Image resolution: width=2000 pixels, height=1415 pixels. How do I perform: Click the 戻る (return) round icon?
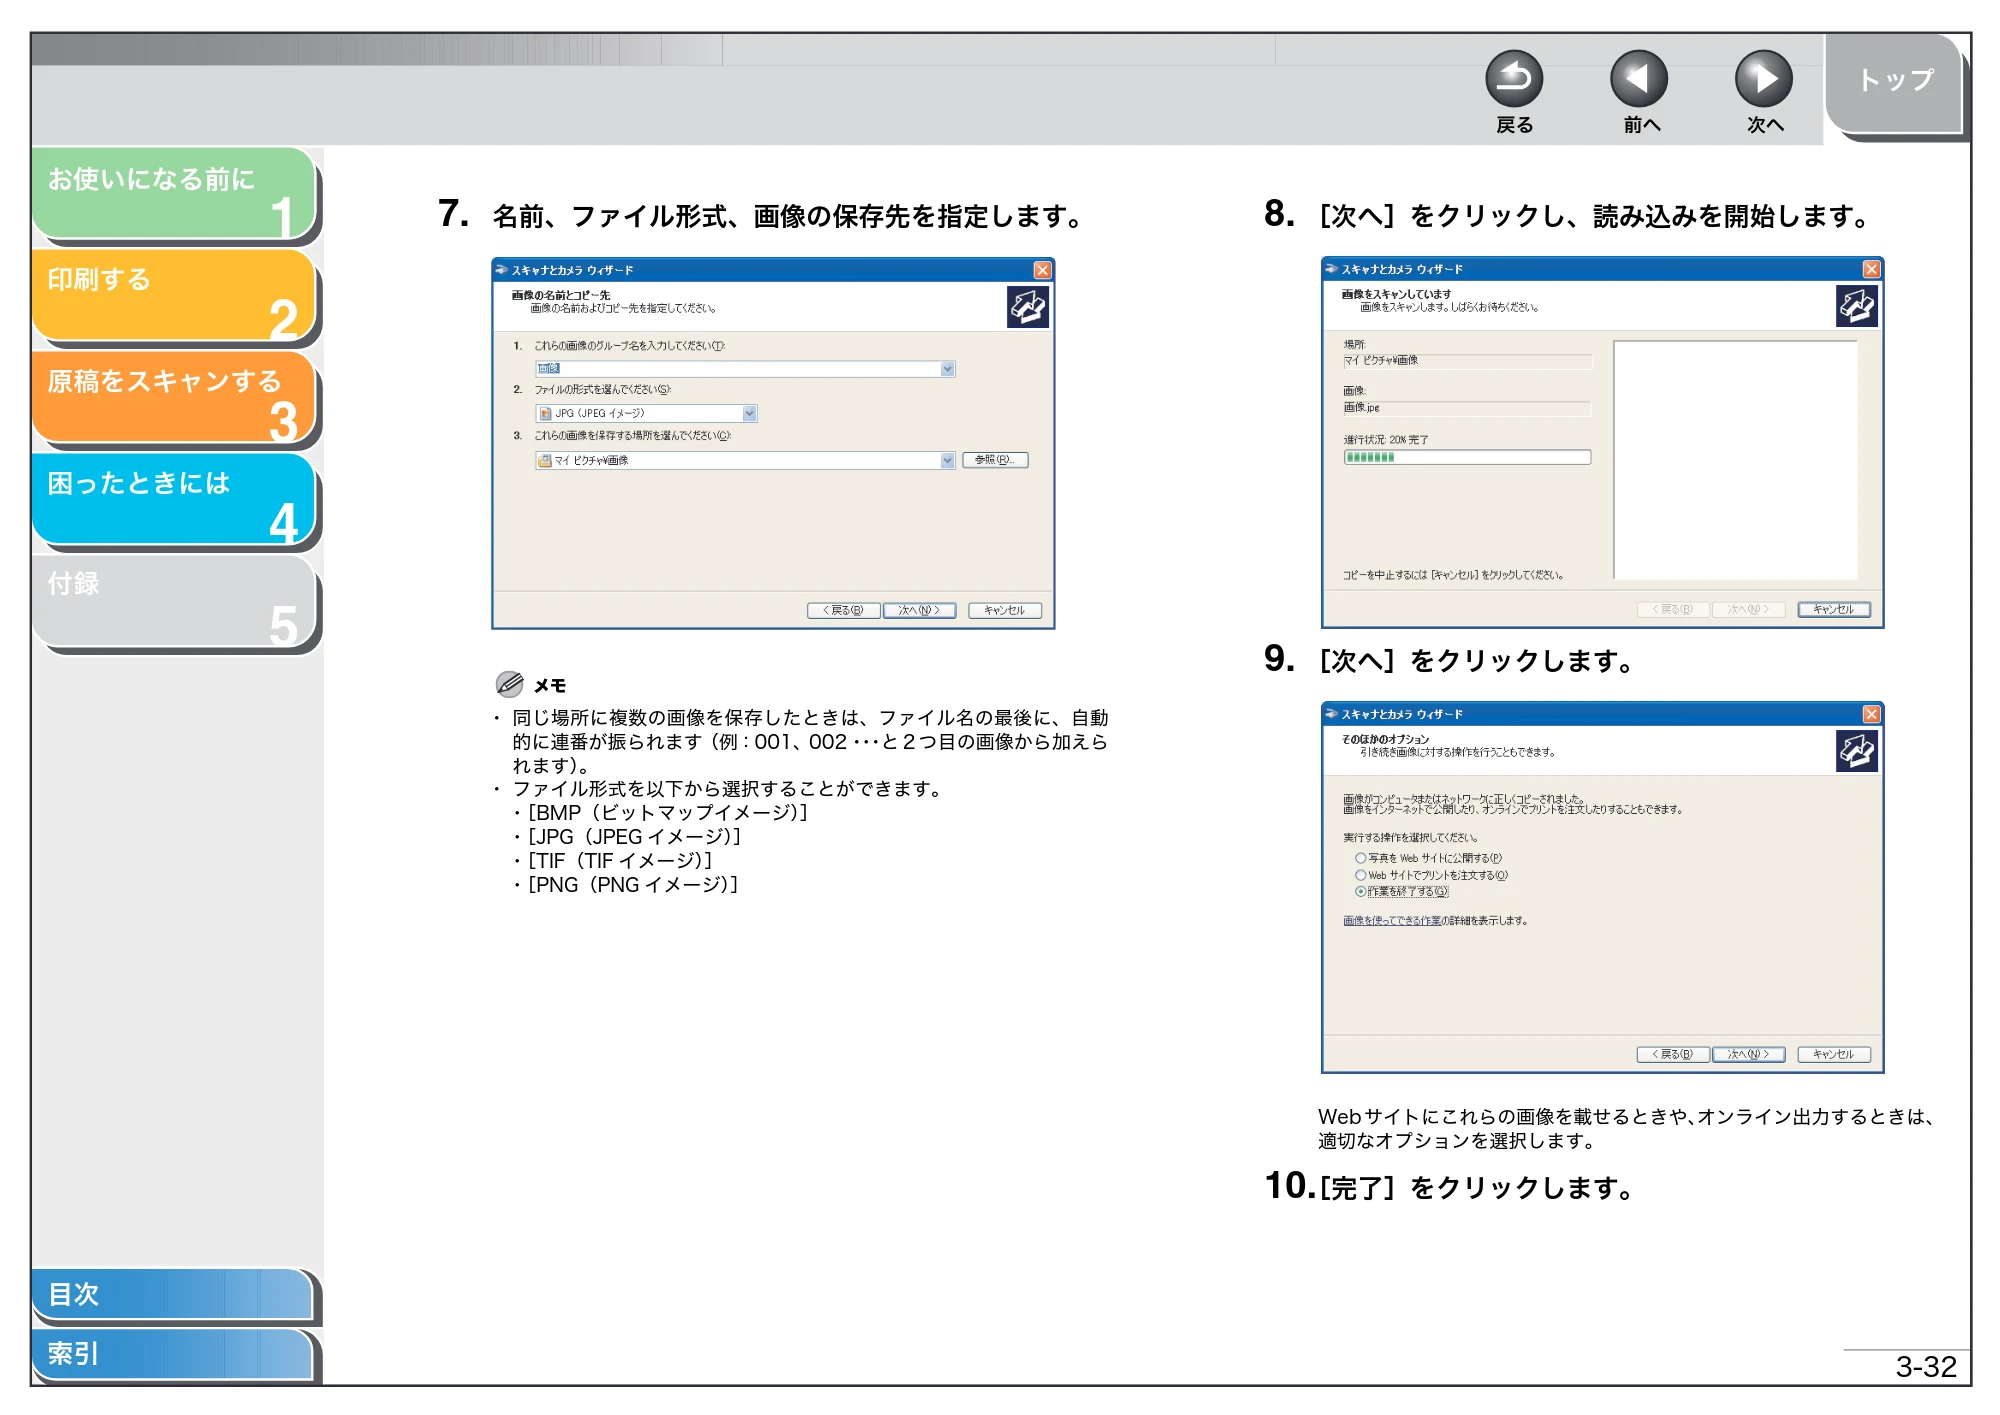click(x=1514, y=79)
